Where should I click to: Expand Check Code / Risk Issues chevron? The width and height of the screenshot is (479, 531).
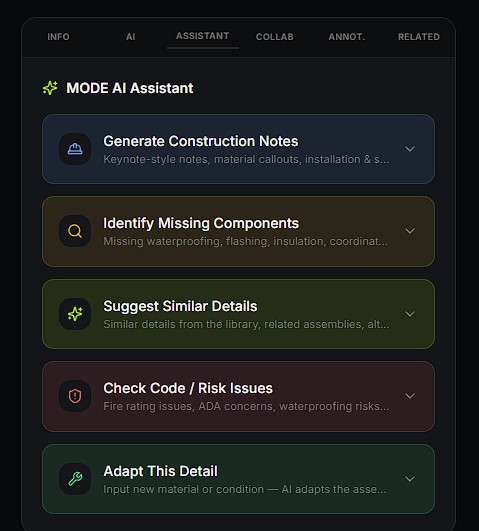[x=410, y=396]
